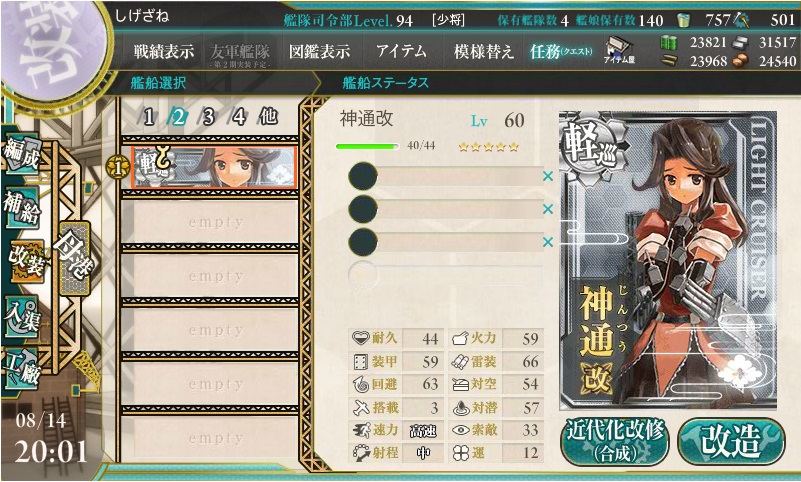Image resolution: width=801 pixels, height=482 pixels.
Task: Open the 補給 (resupply) side icon
Action: tap(21, 207)
